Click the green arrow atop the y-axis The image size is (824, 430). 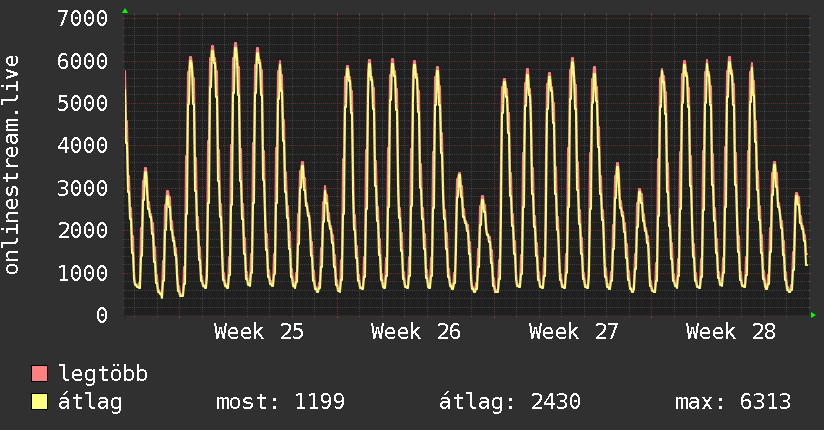pyautogui.click(x=125, y=11)
